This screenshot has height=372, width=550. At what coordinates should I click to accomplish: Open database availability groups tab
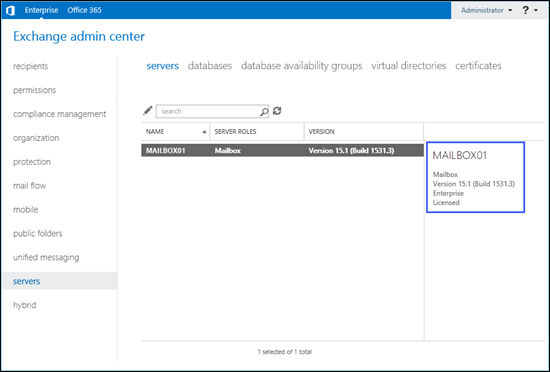pos(301,66)
